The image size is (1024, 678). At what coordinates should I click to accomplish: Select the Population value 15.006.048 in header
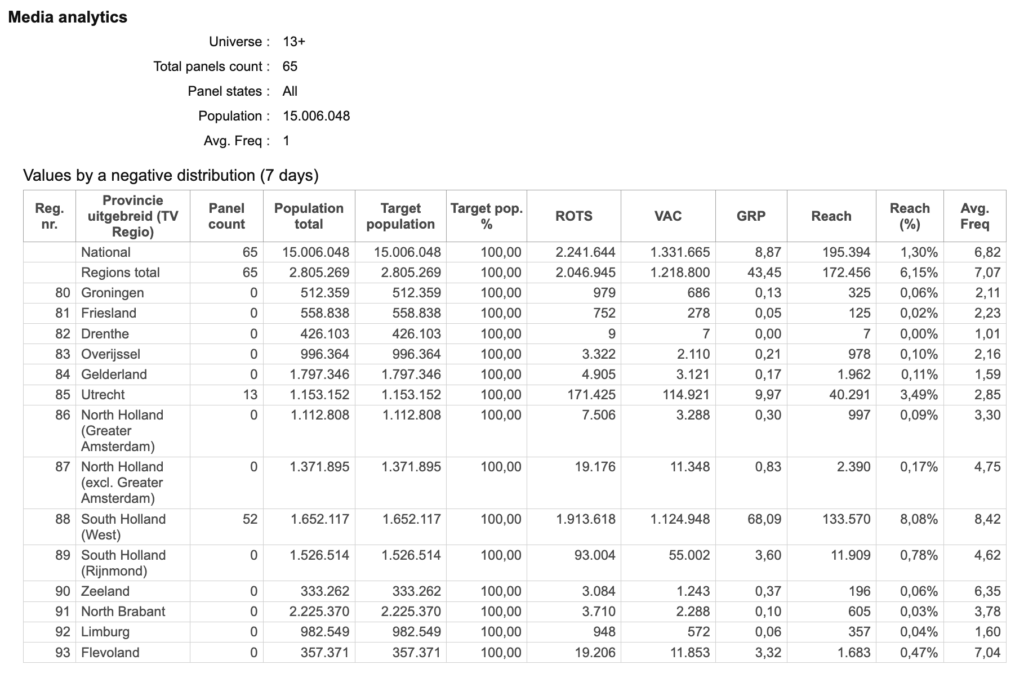point(316,116)
